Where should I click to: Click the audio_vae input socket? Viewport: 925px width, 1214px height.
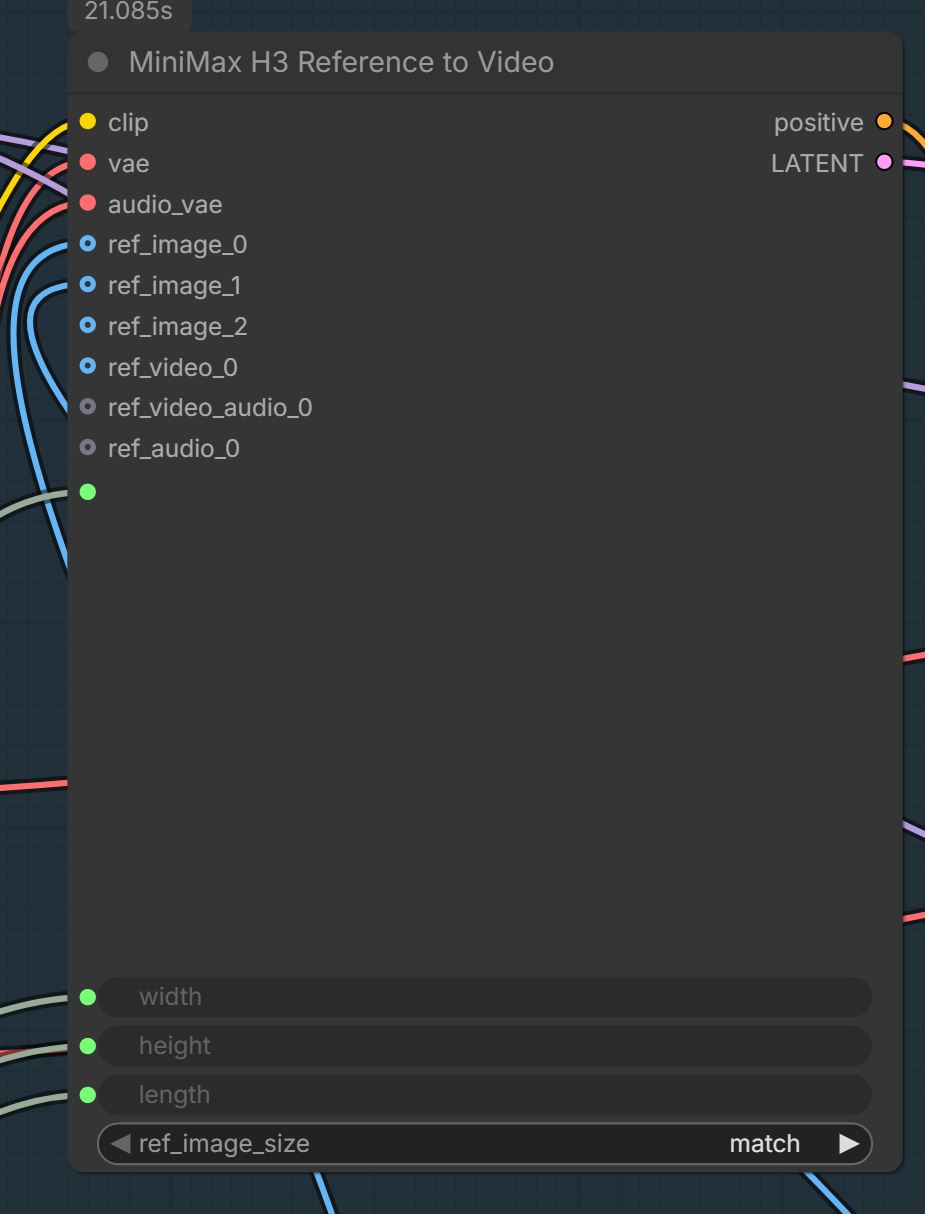click(x=88, y=204)
